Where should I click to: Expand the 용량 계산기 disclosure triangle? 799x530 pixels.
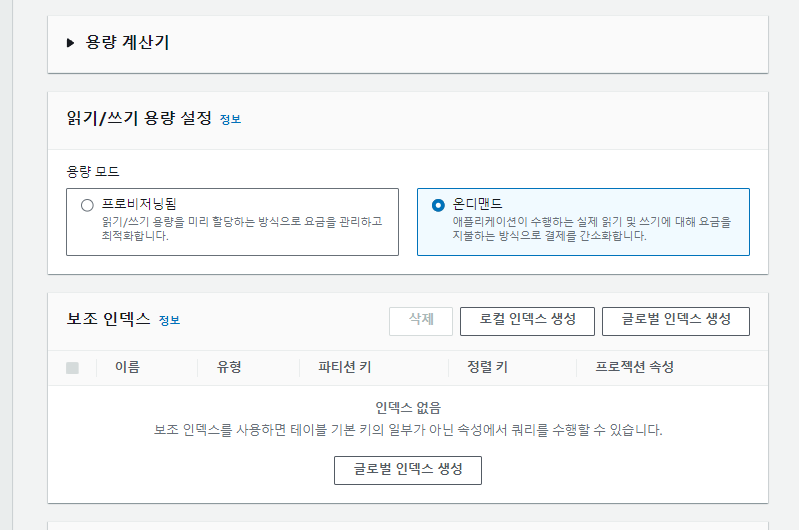click(71, 43)
